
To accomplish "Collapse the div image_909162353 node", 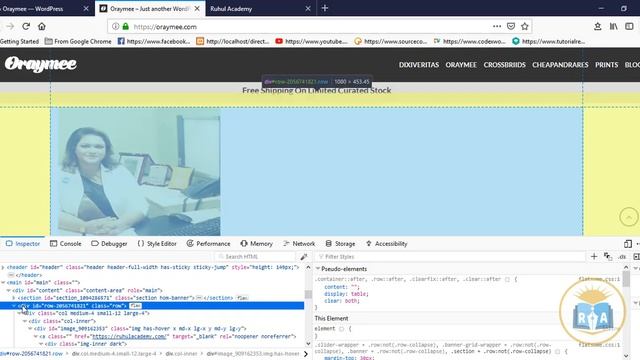I will pos(30,329).
